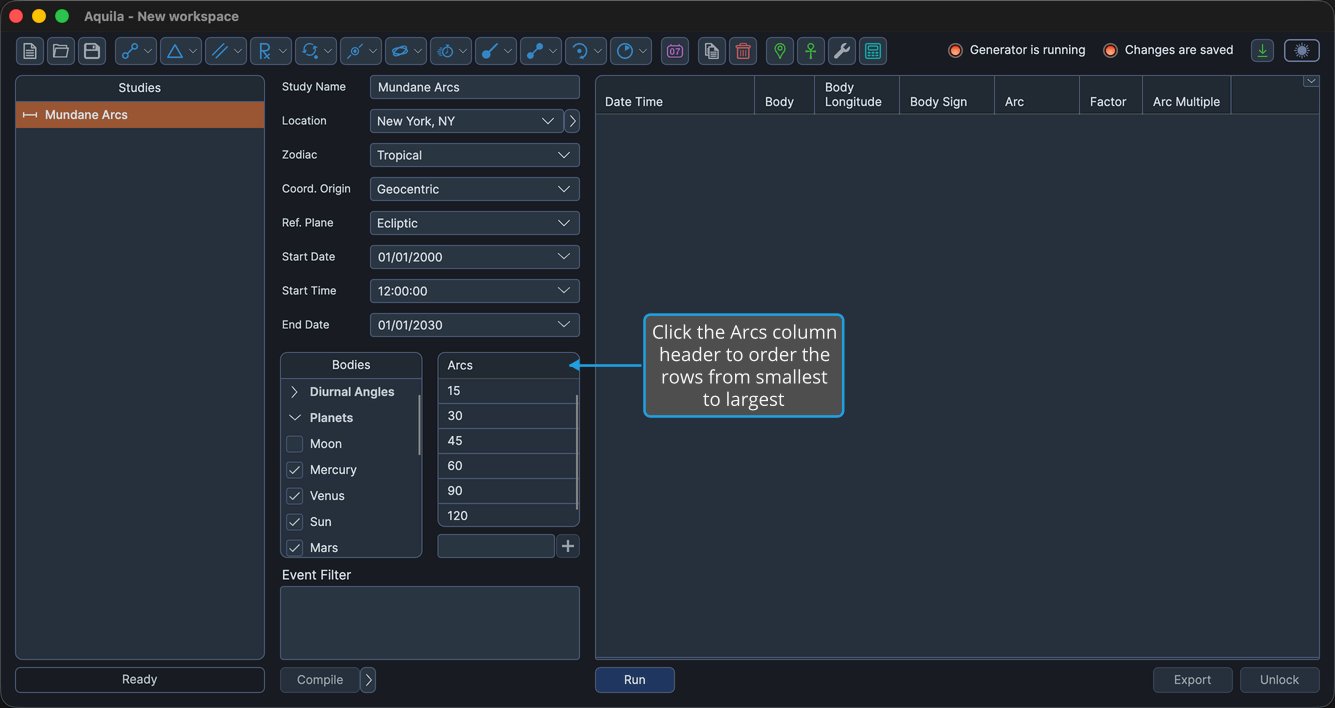Viewport: 1335px width, 708px height.
Task: Uncheck the Sun checkbox
Action: coord(295,522)
